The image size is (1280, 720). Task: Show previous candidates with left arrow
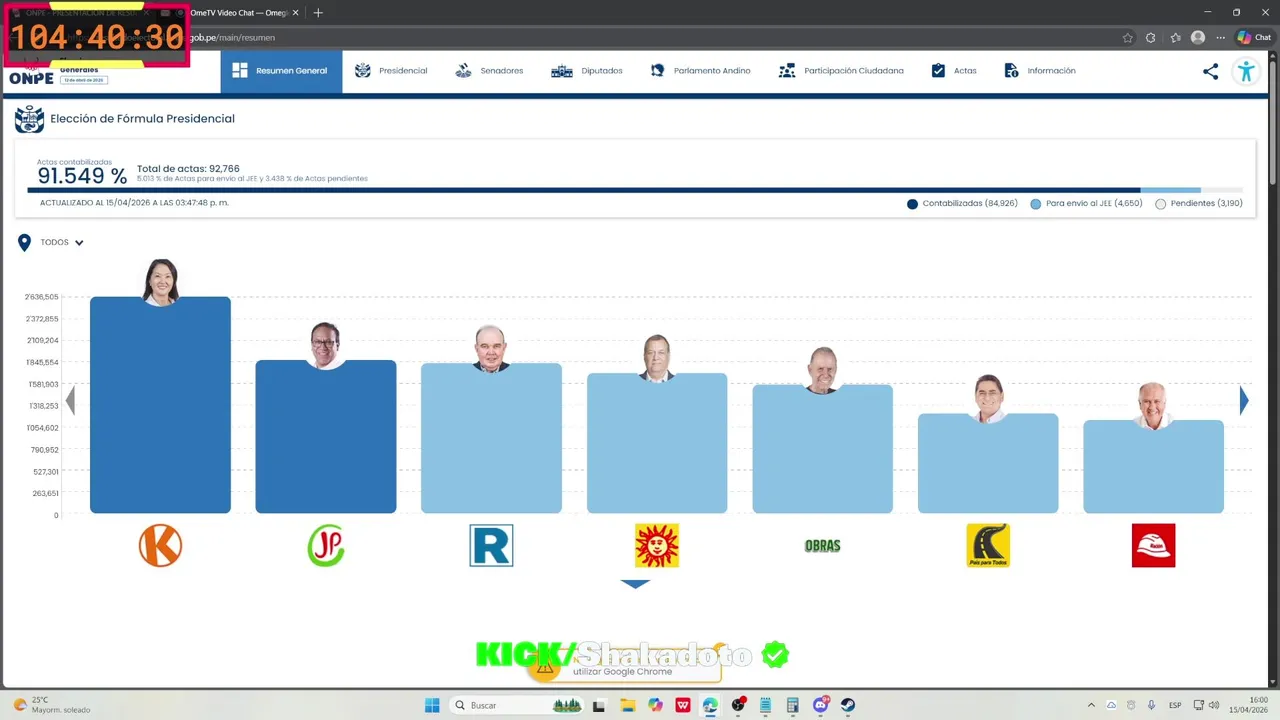[x=70, y=400]
